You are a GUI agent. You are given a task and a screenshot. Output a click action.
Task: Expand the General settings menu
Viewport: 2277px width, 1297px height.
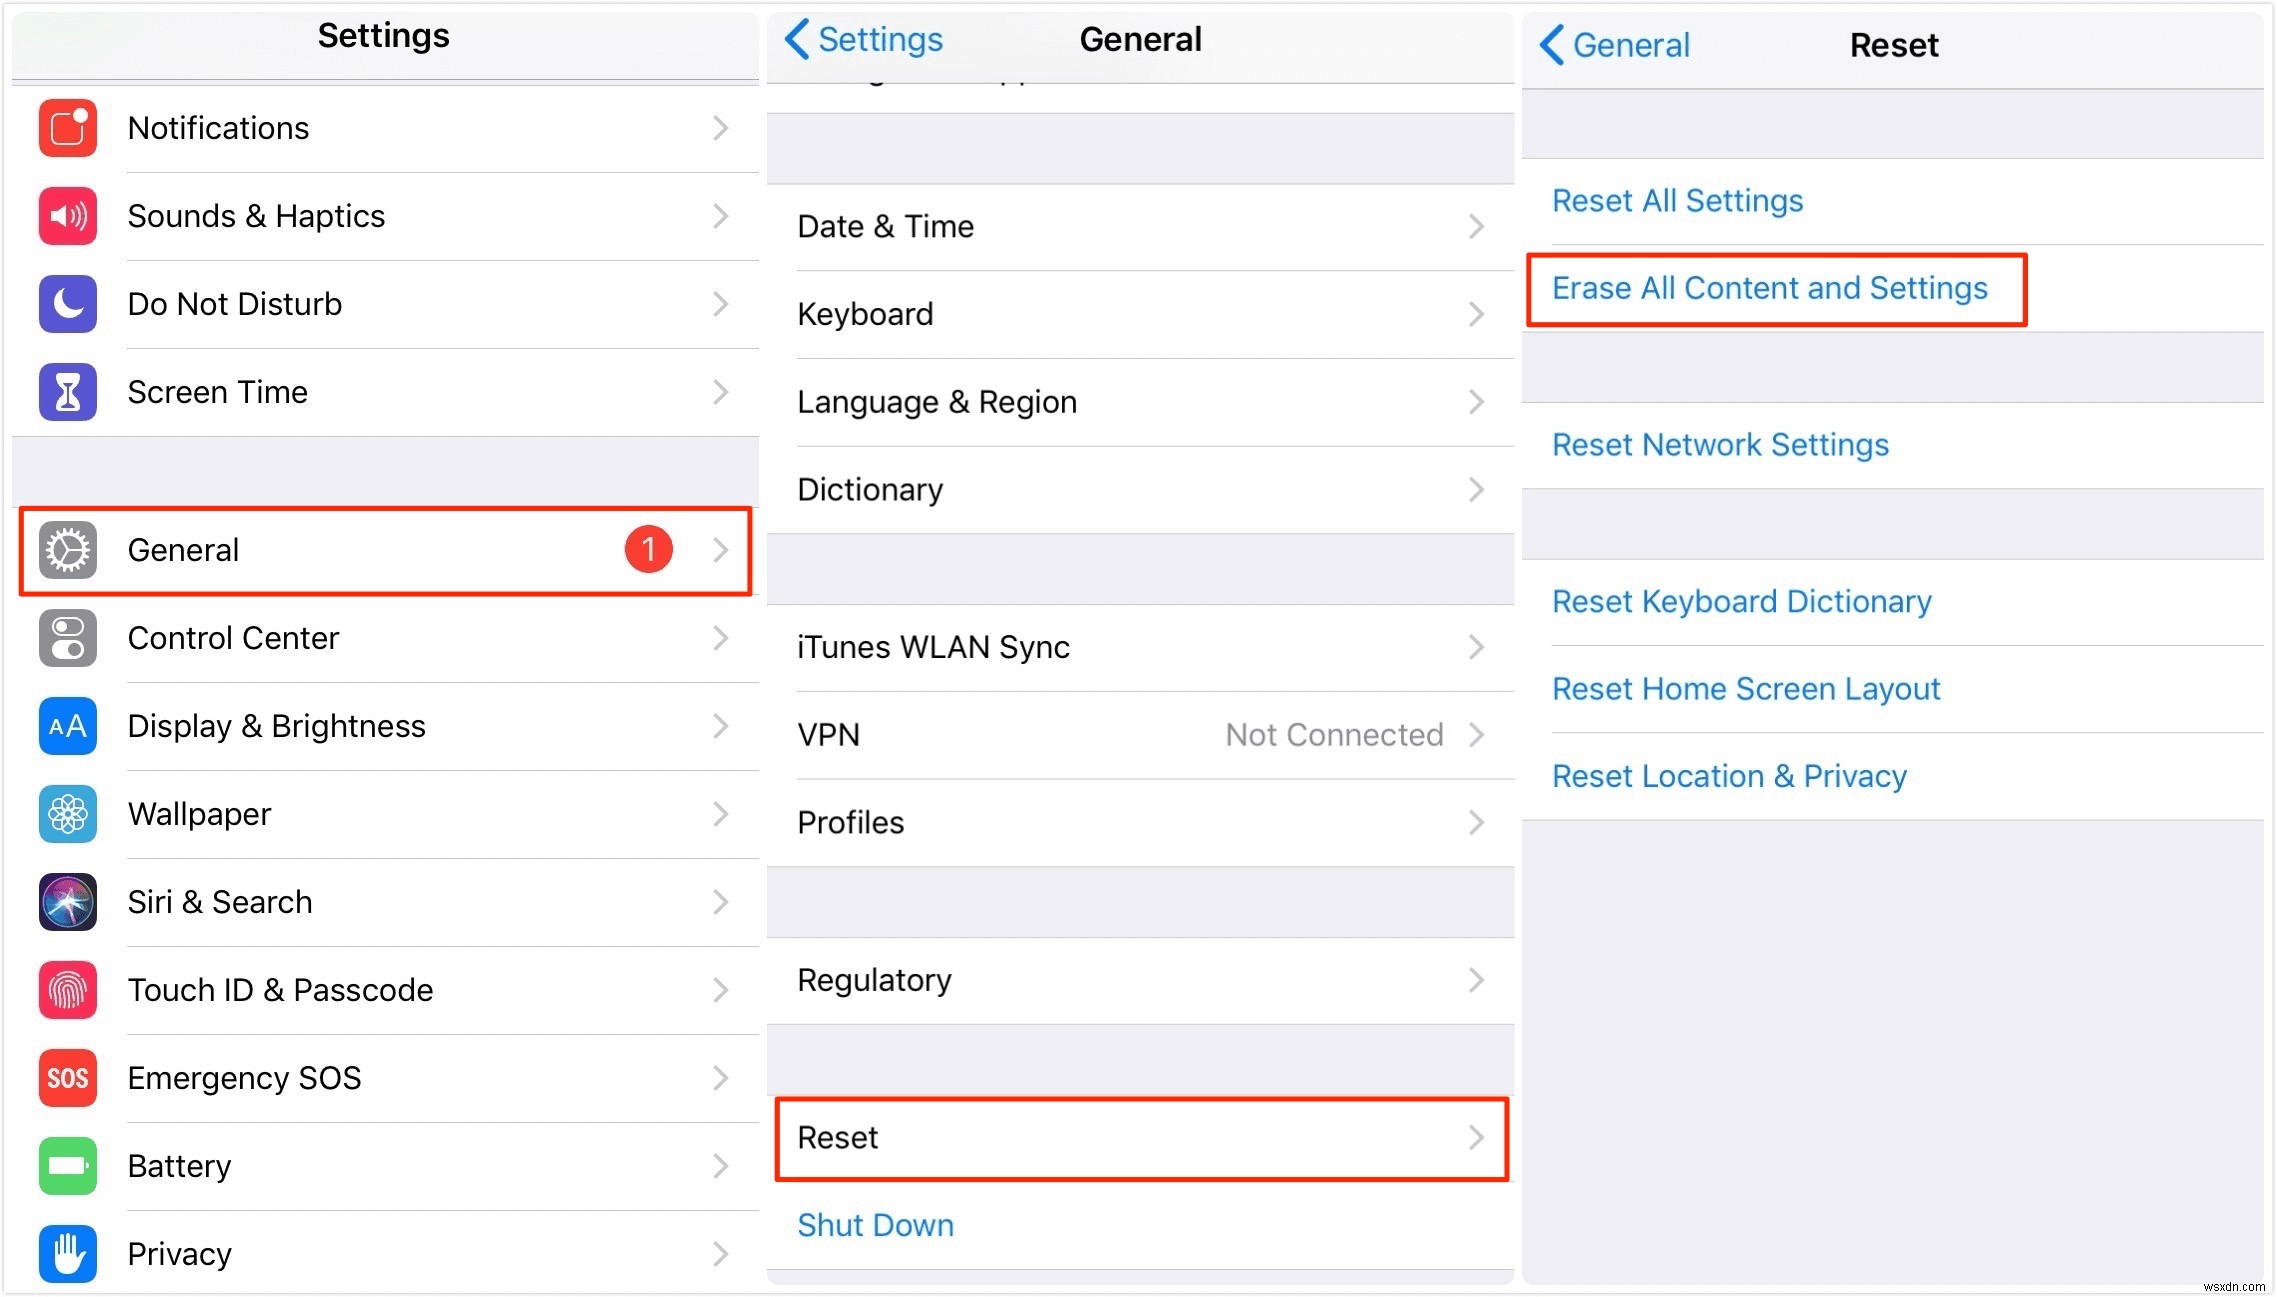click(x=383, y=551)
